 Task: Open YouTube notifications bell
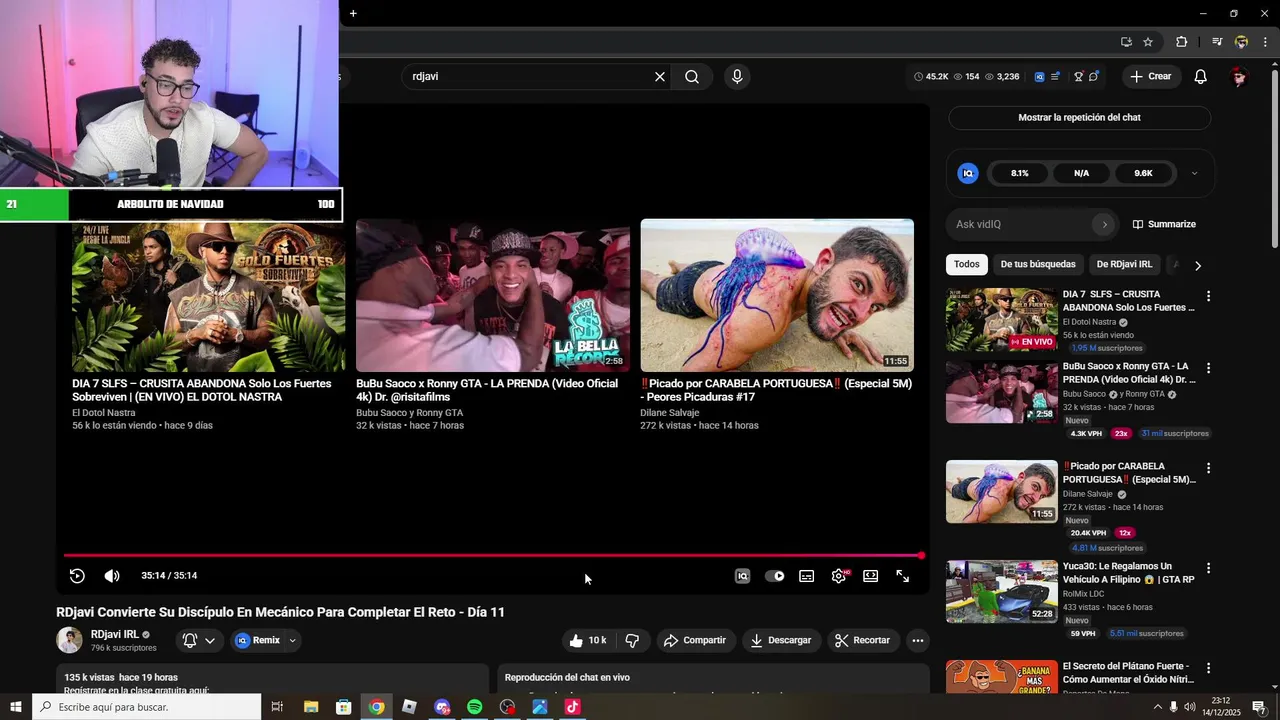1201,77
